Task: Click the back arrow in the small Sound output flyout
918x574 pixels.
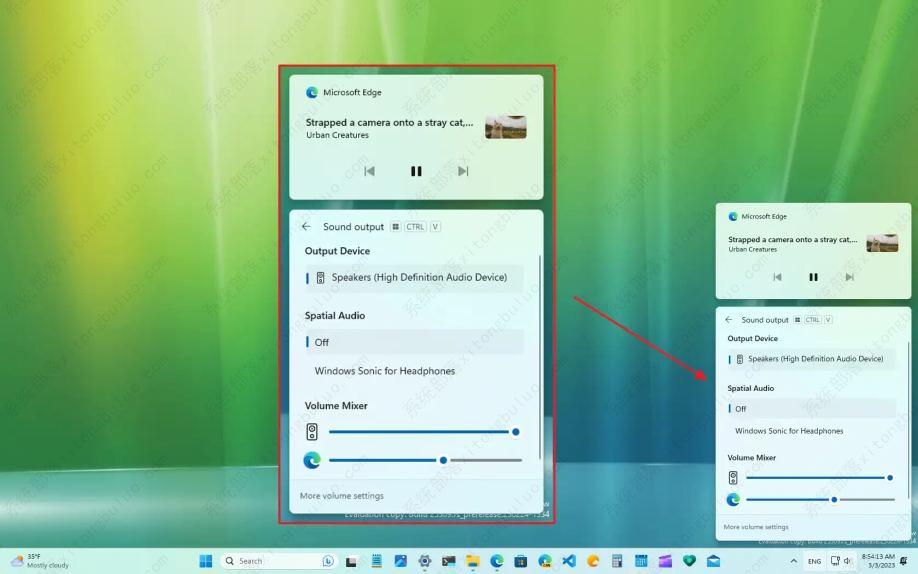Action: coord(729,320)
